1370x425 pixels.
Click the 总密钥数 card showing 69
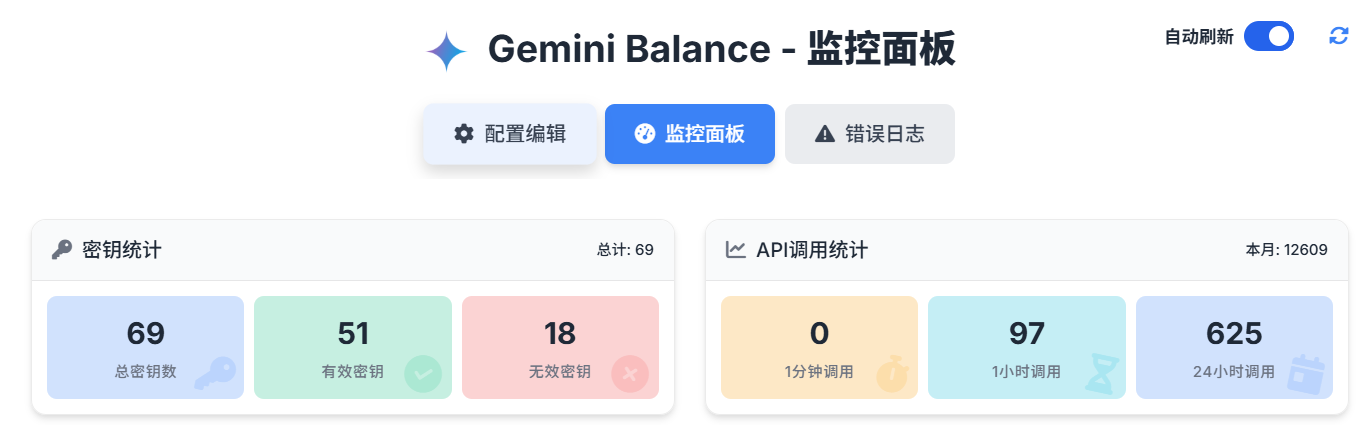[x=145, y=347]
